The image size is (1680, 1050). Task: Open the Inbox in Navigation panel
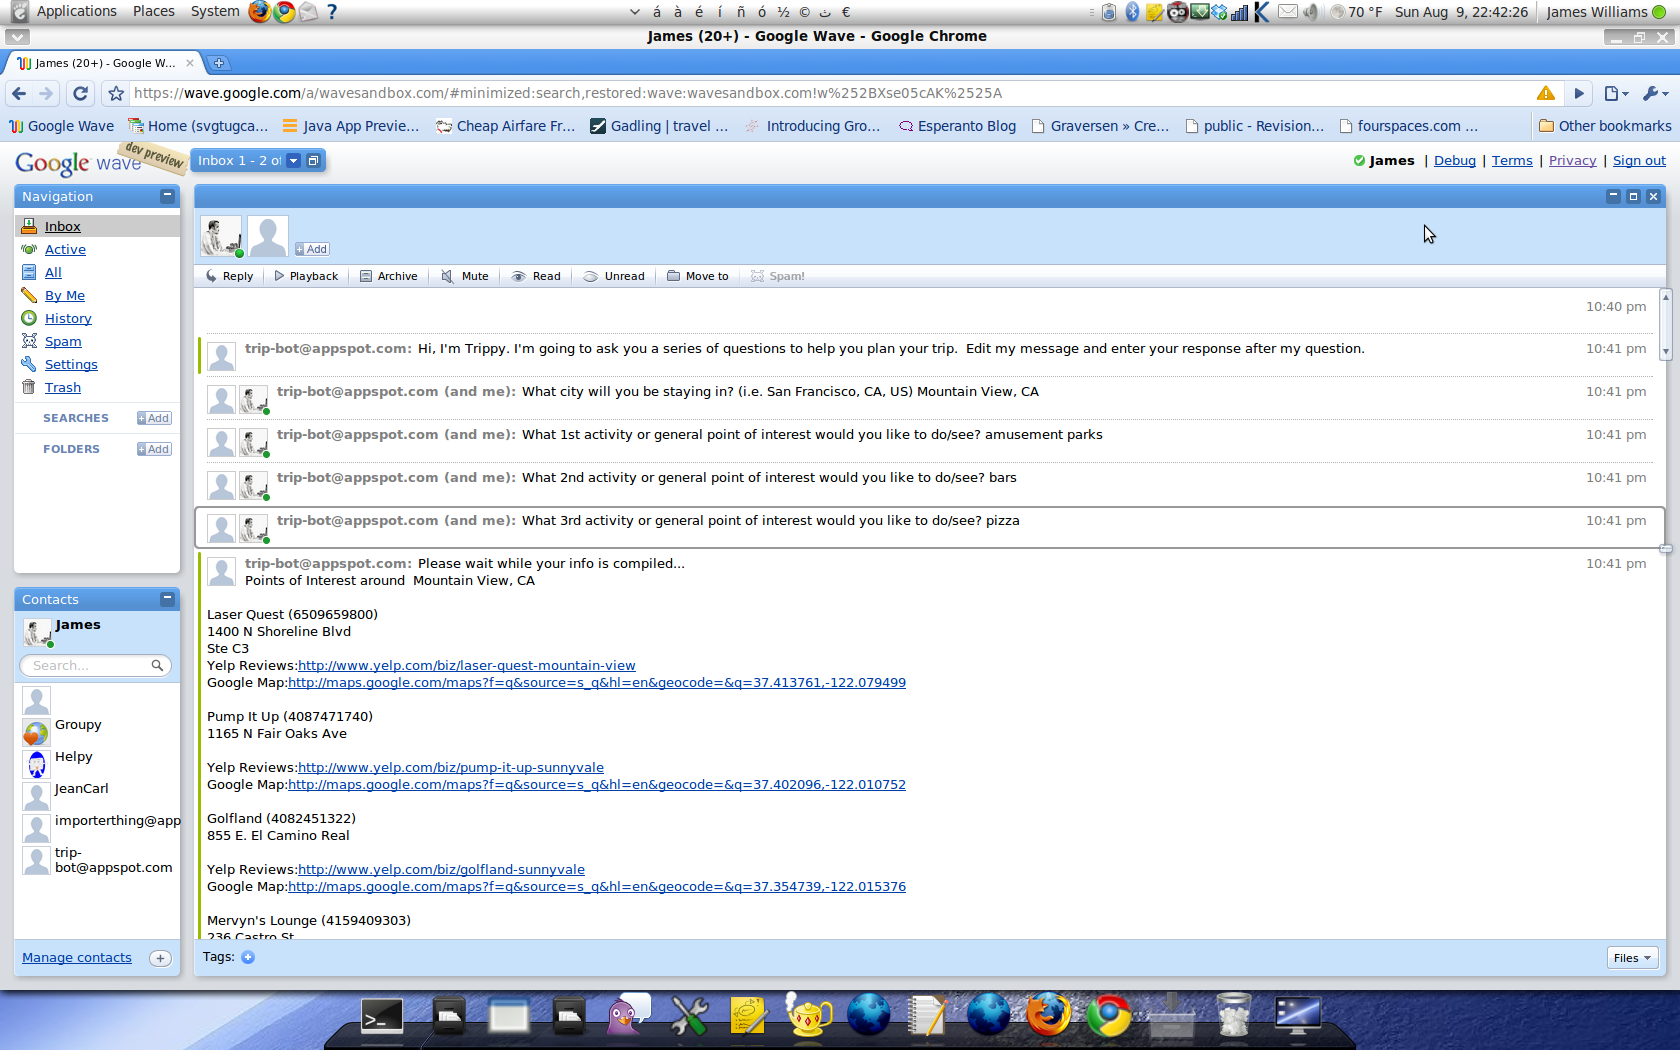[x=62, y=227]
